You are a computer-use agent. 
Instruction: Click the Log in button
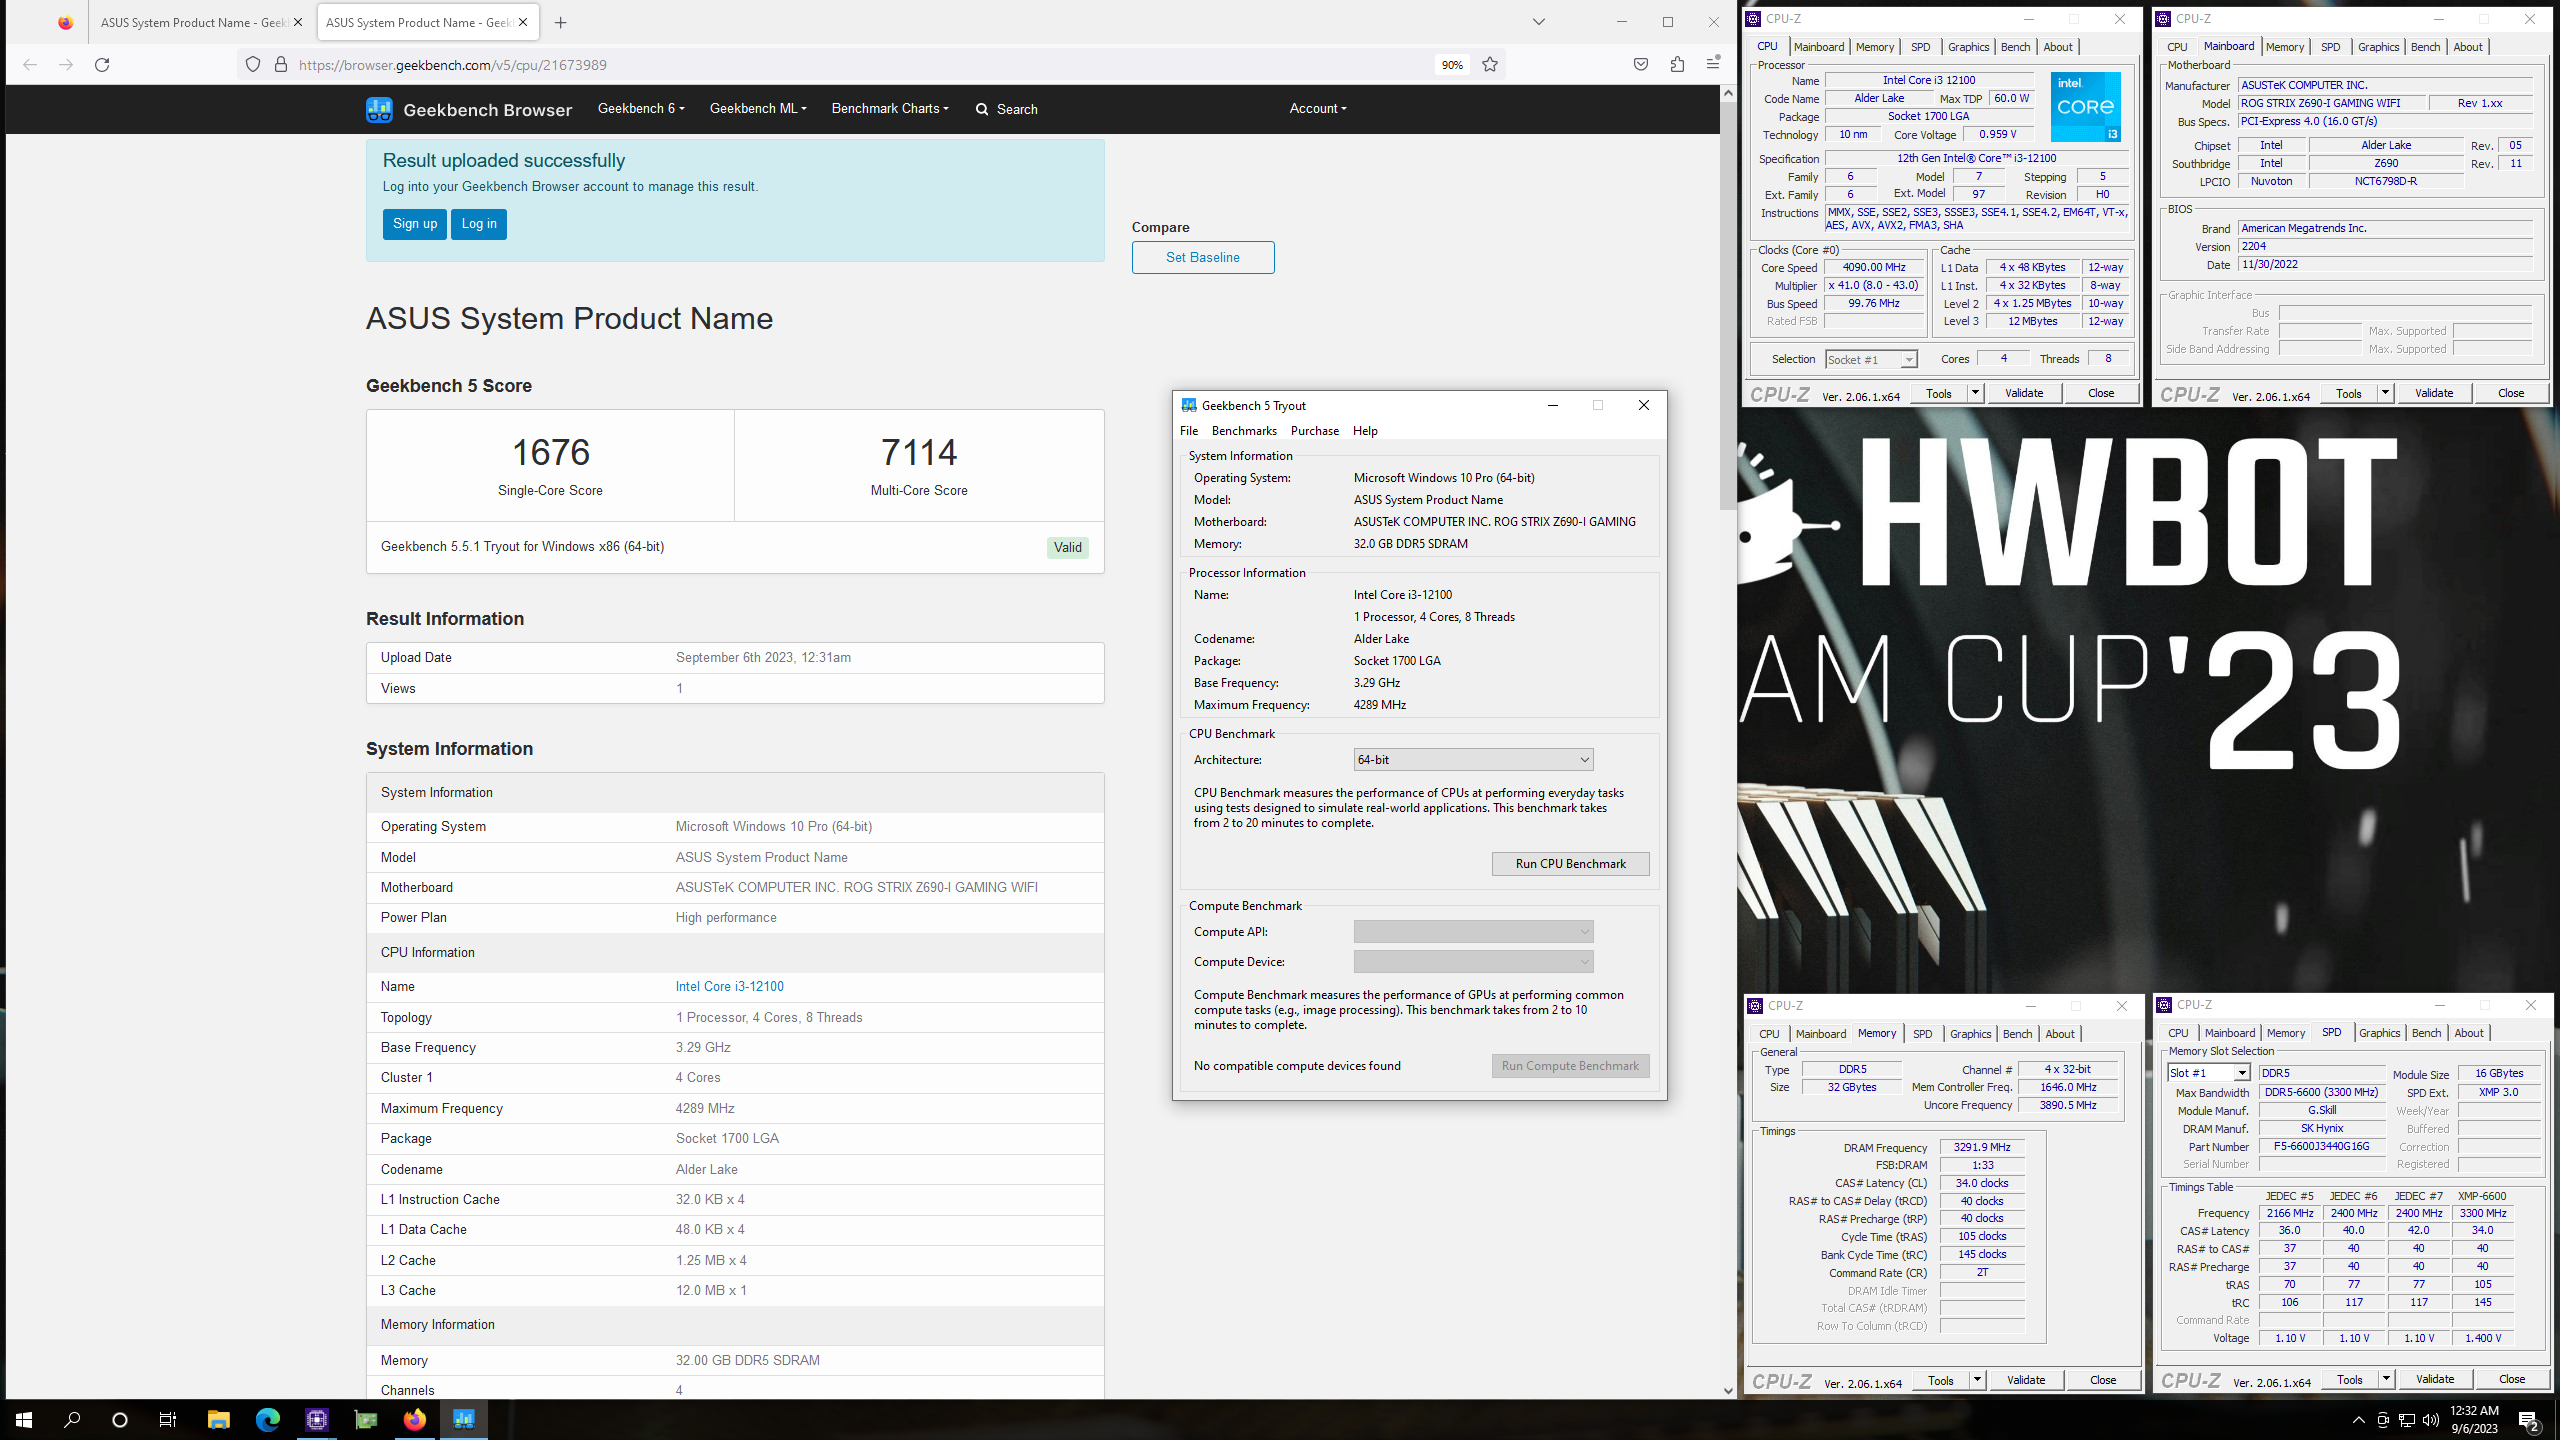(x=479, y=224)
